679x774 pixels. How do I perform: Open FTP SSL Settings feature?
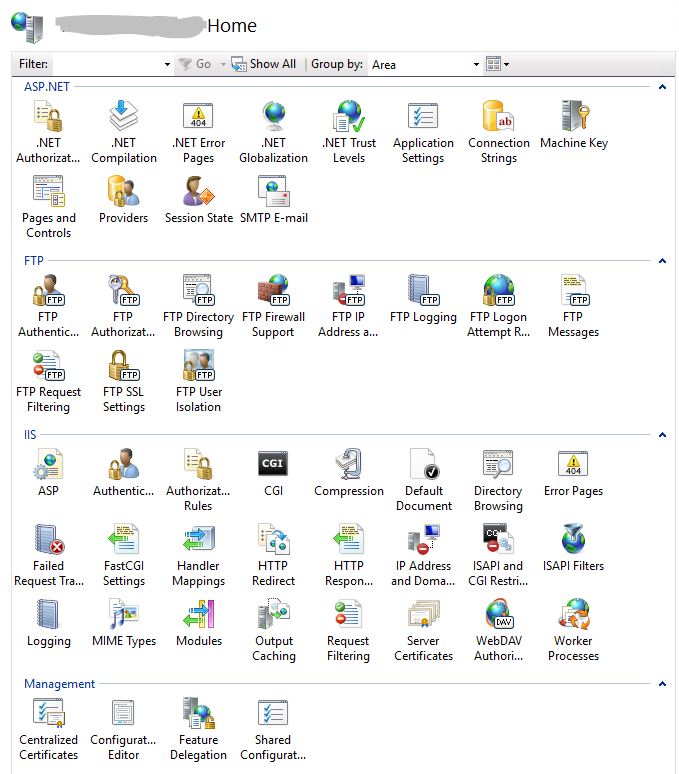click(123, 381)
